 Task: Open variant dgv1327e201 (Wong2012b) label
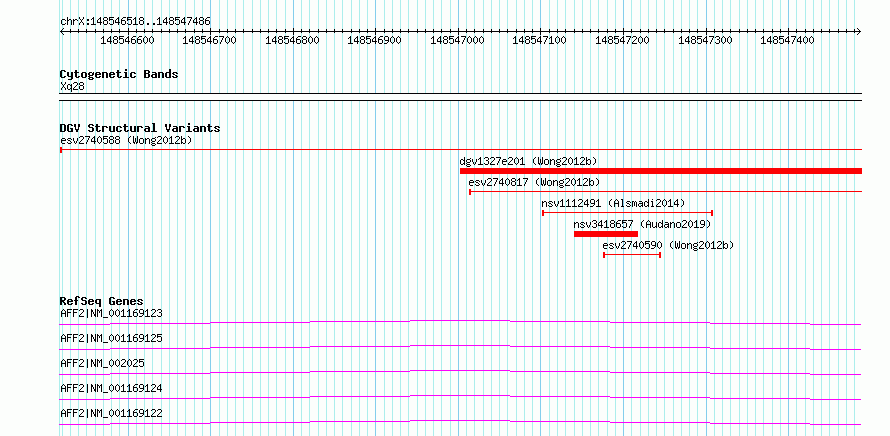(x=528, y=161)
